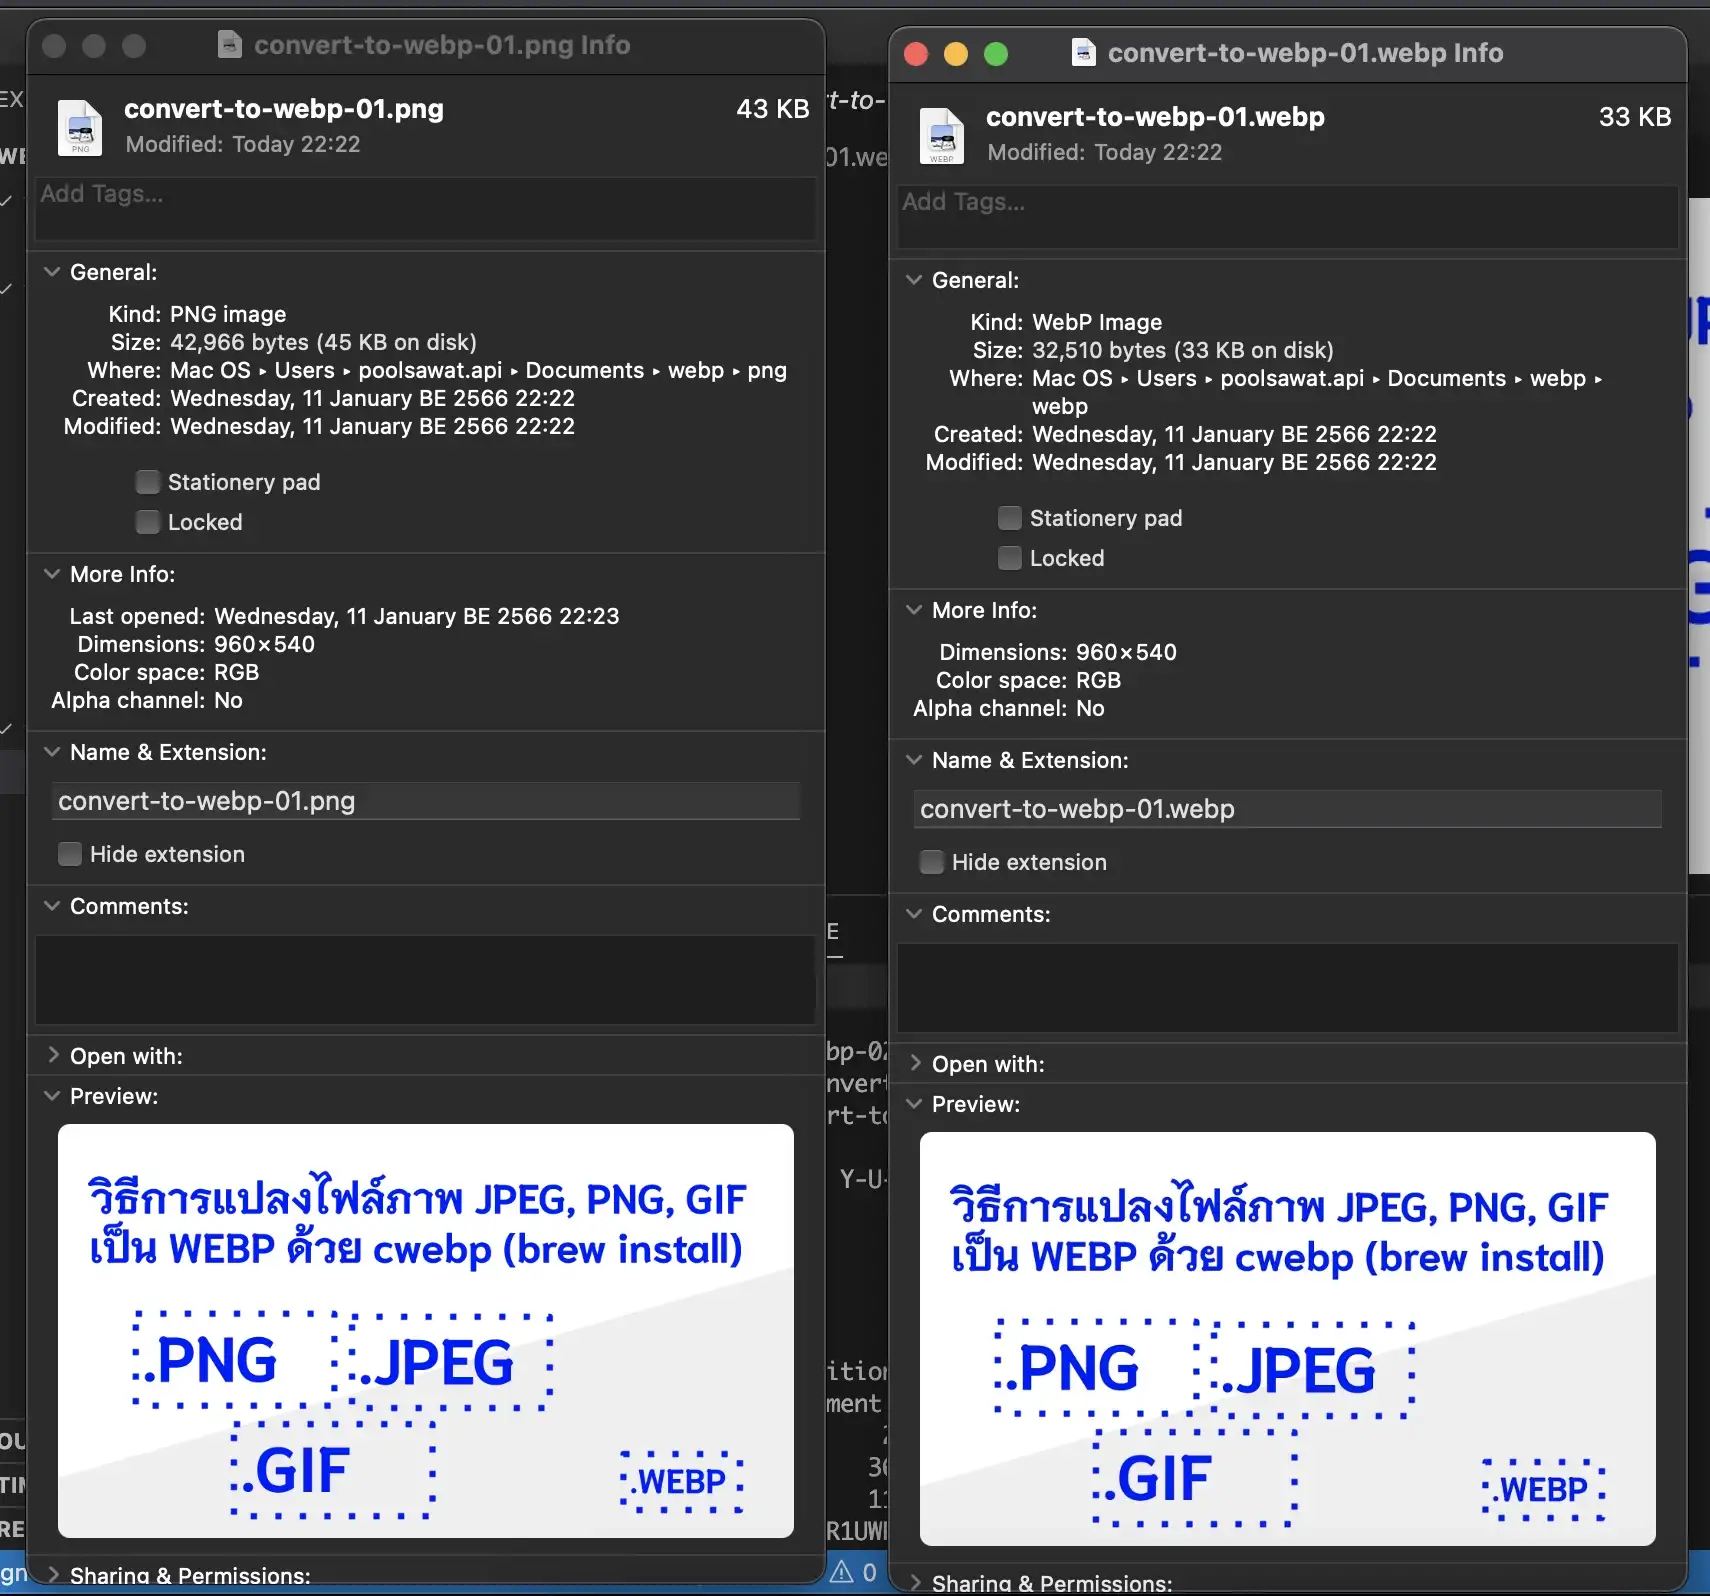Click the 33 KB size in webp header
Screen dimensions: 1710x1596
pyautogui.click(x=1635, y=117)
